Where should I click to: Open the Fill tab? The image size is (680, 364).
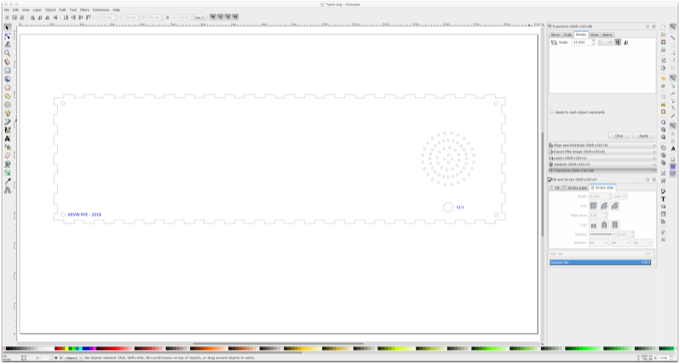click(x=556, y=187)
